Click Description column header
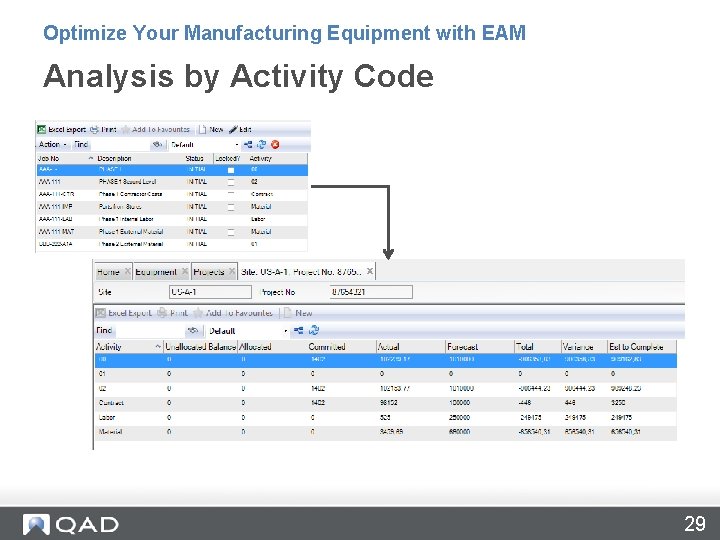Viewport: 720px width, 540px height. [x=140, y=158]
